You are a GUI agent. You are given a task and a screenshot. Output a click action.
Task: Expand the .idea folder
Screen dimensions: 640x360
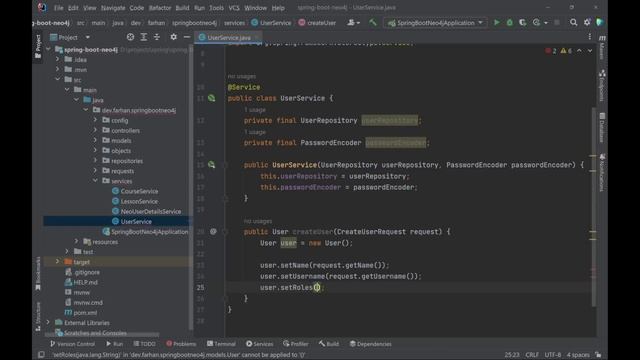pyautogui.click(x=58, y=59)
